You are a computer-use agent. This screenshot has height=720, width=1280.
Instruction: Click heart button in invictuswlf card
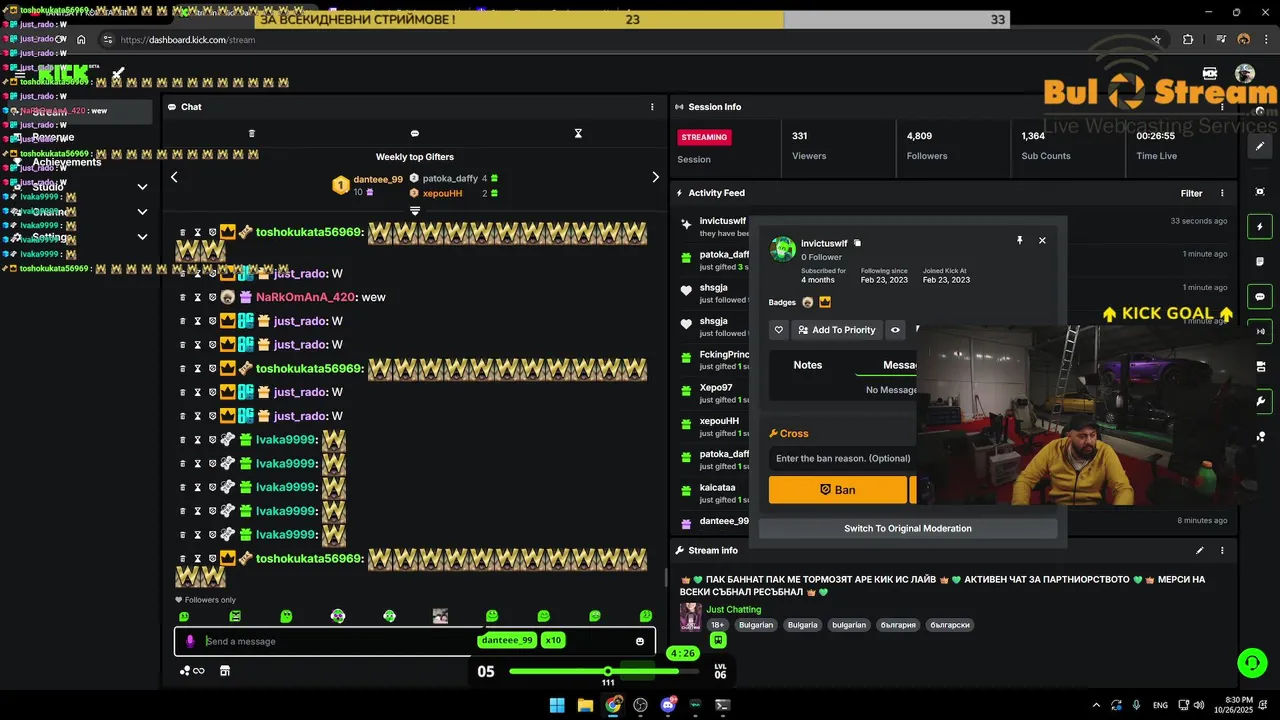pos(779,330)
